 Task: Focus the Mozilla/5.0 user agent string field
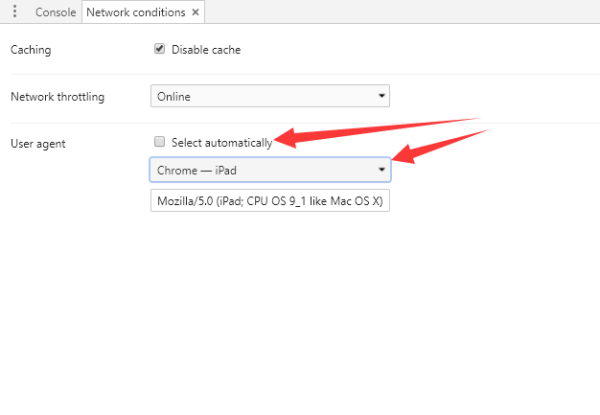(269, 201)
